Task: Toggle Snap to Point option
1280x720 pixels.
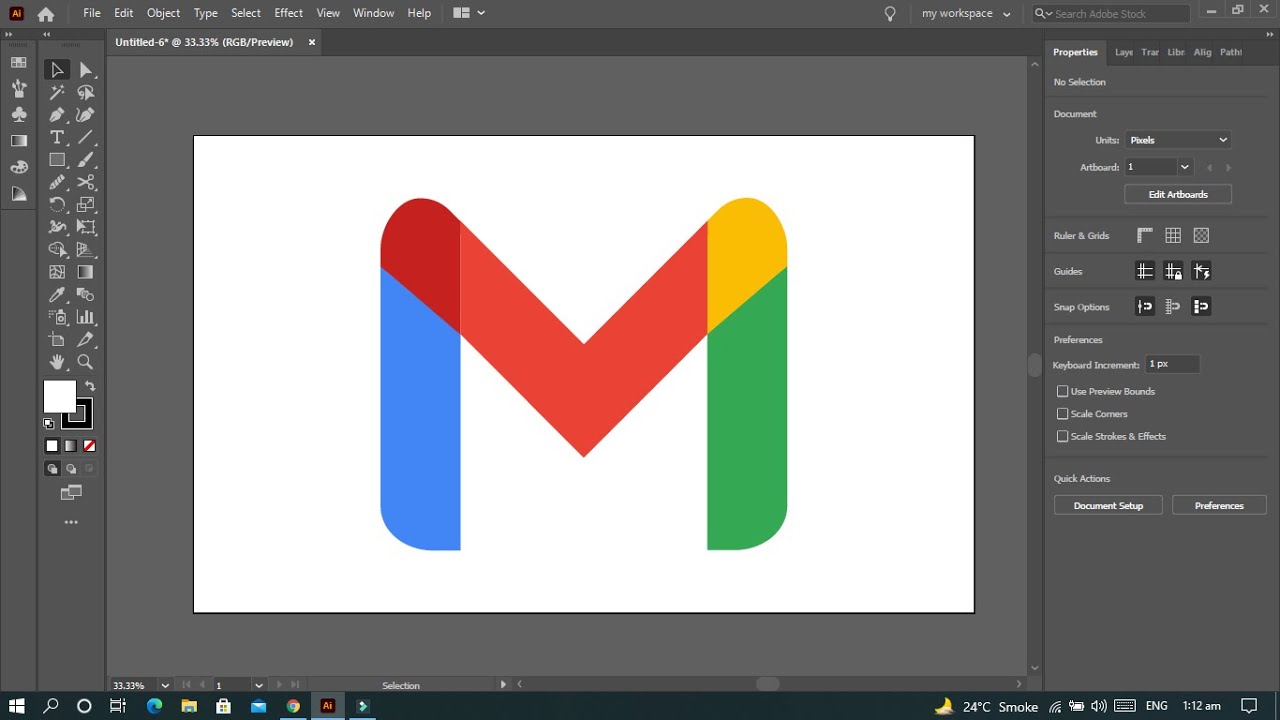Action: [x=1145, y=307]
